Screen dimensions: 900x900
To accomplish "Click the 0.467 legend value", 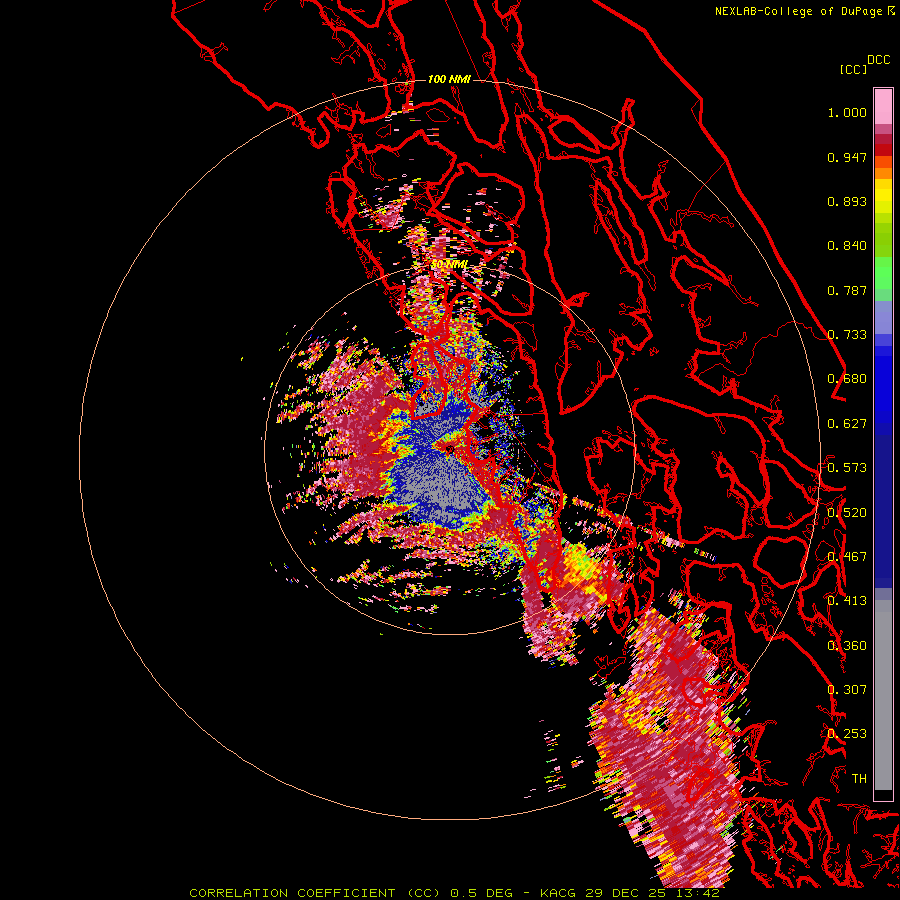I will [x=847, y=557].
